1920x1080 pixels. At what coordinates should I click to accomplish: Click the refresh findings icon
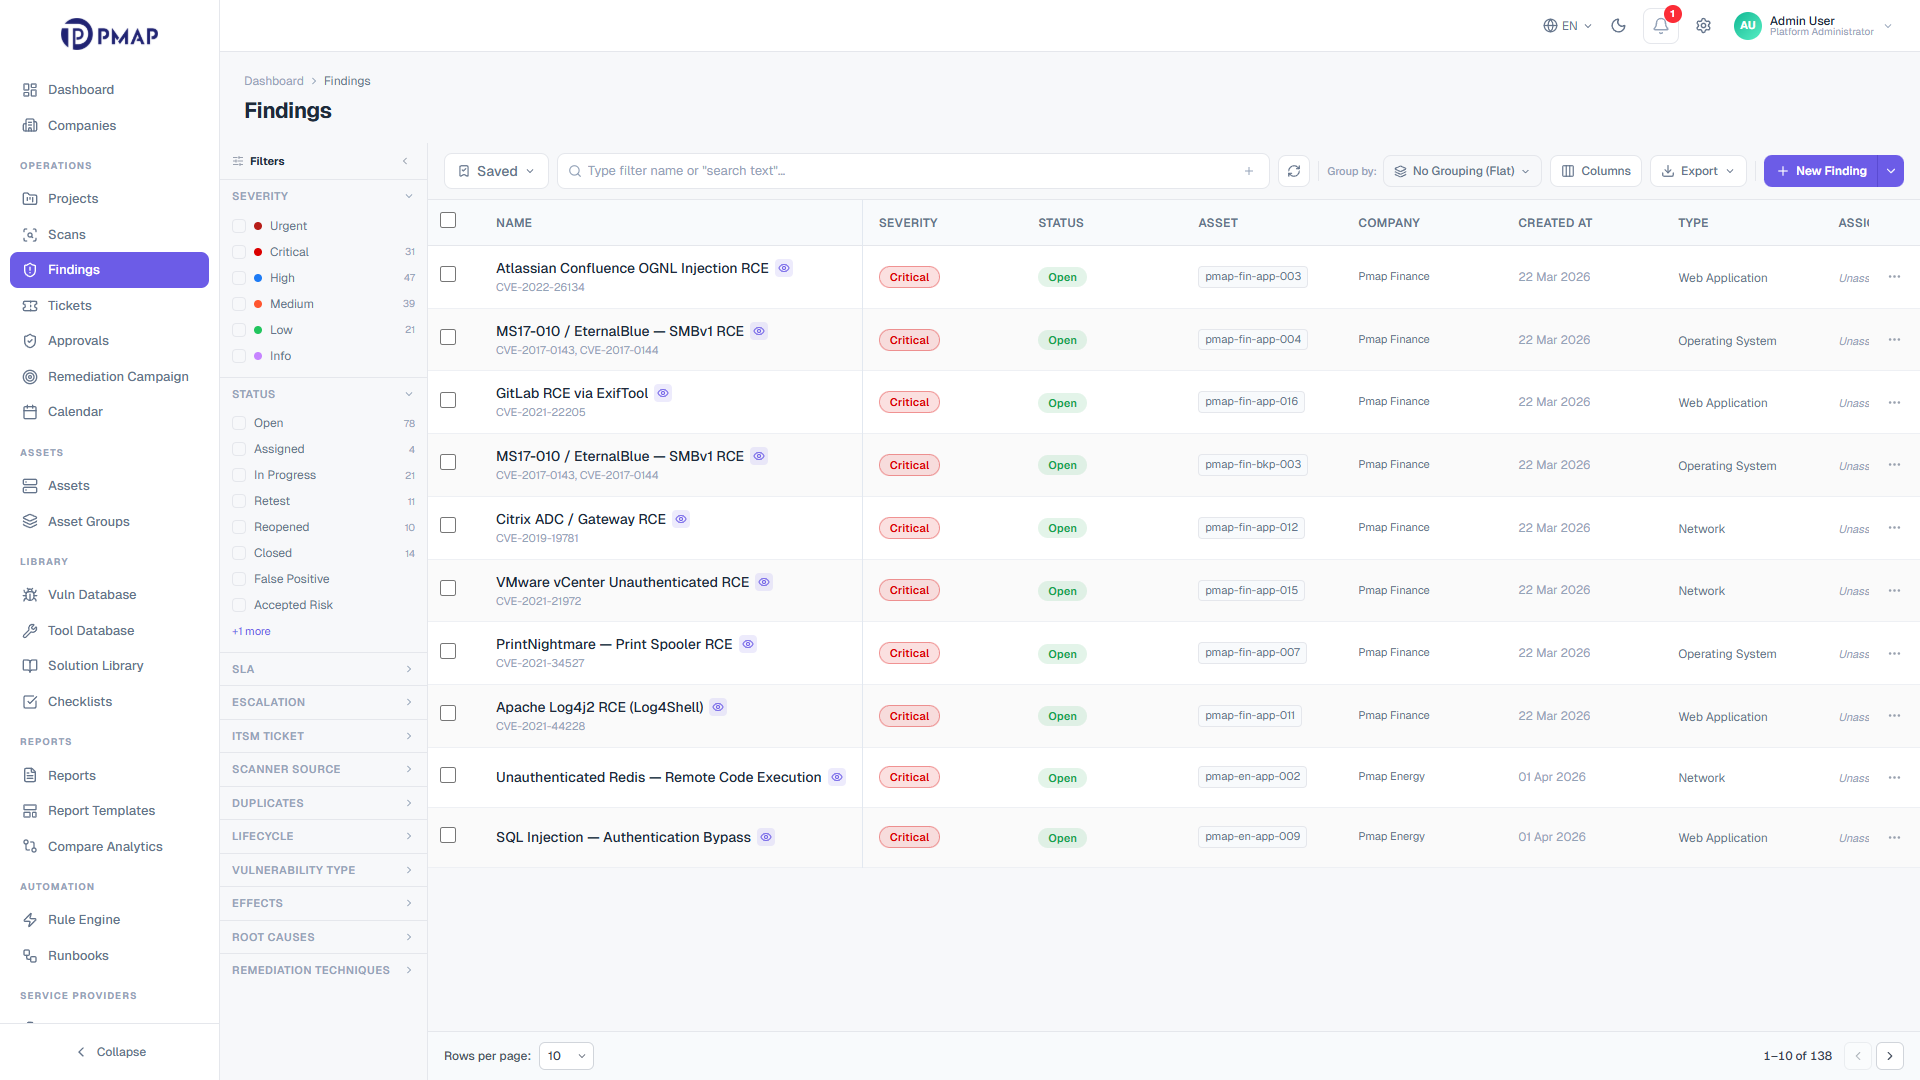[1294, 171]
